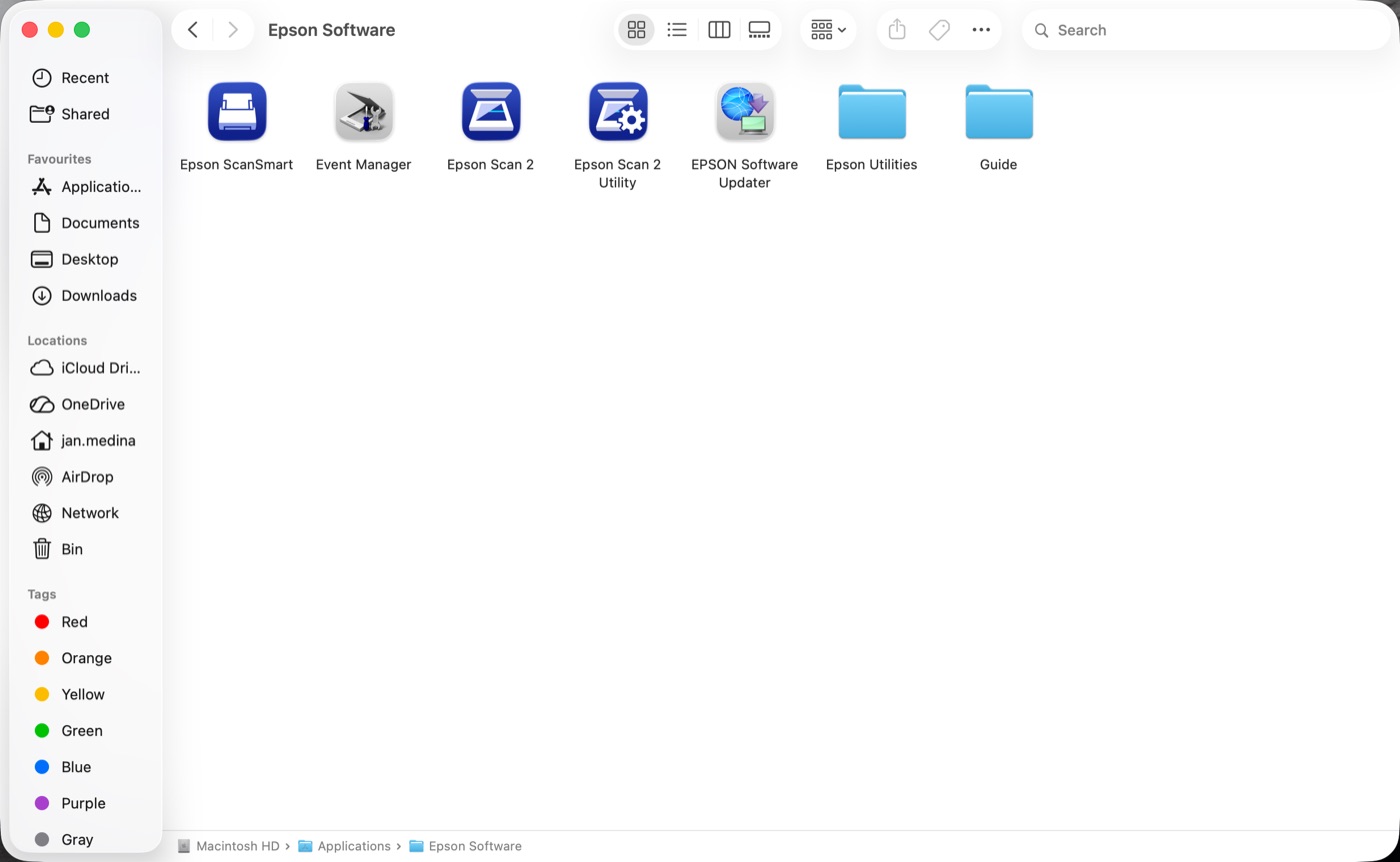
Task: Click the Epson Utilities folder name label
Action: 872,164
